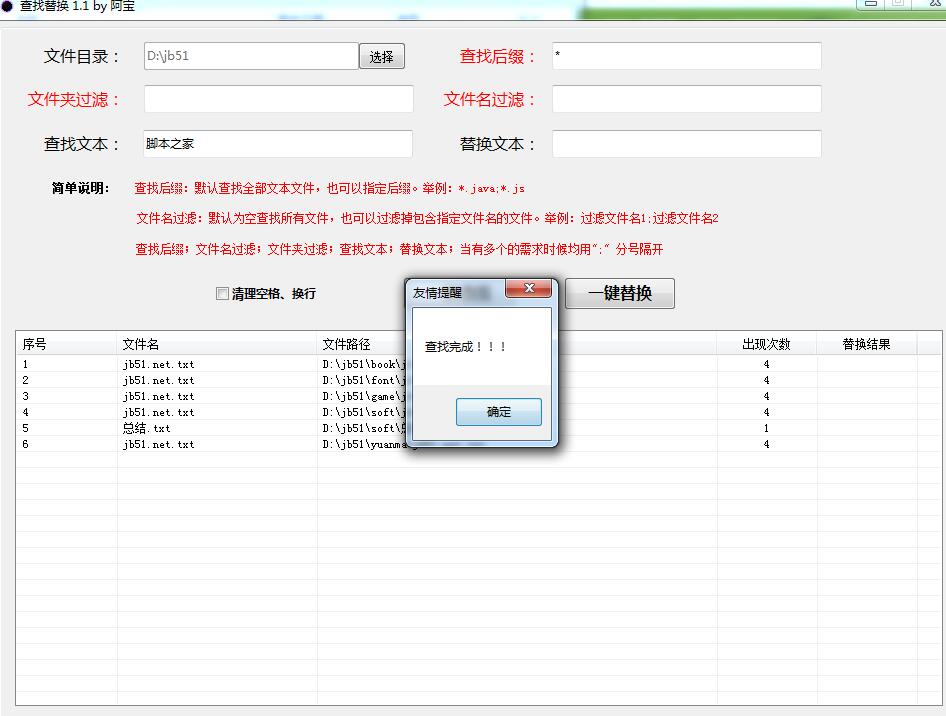This screenshot has width=946, height=716.
Task: Click the empty 文件夹过滤 input field
Action: (x=278, y=99)
